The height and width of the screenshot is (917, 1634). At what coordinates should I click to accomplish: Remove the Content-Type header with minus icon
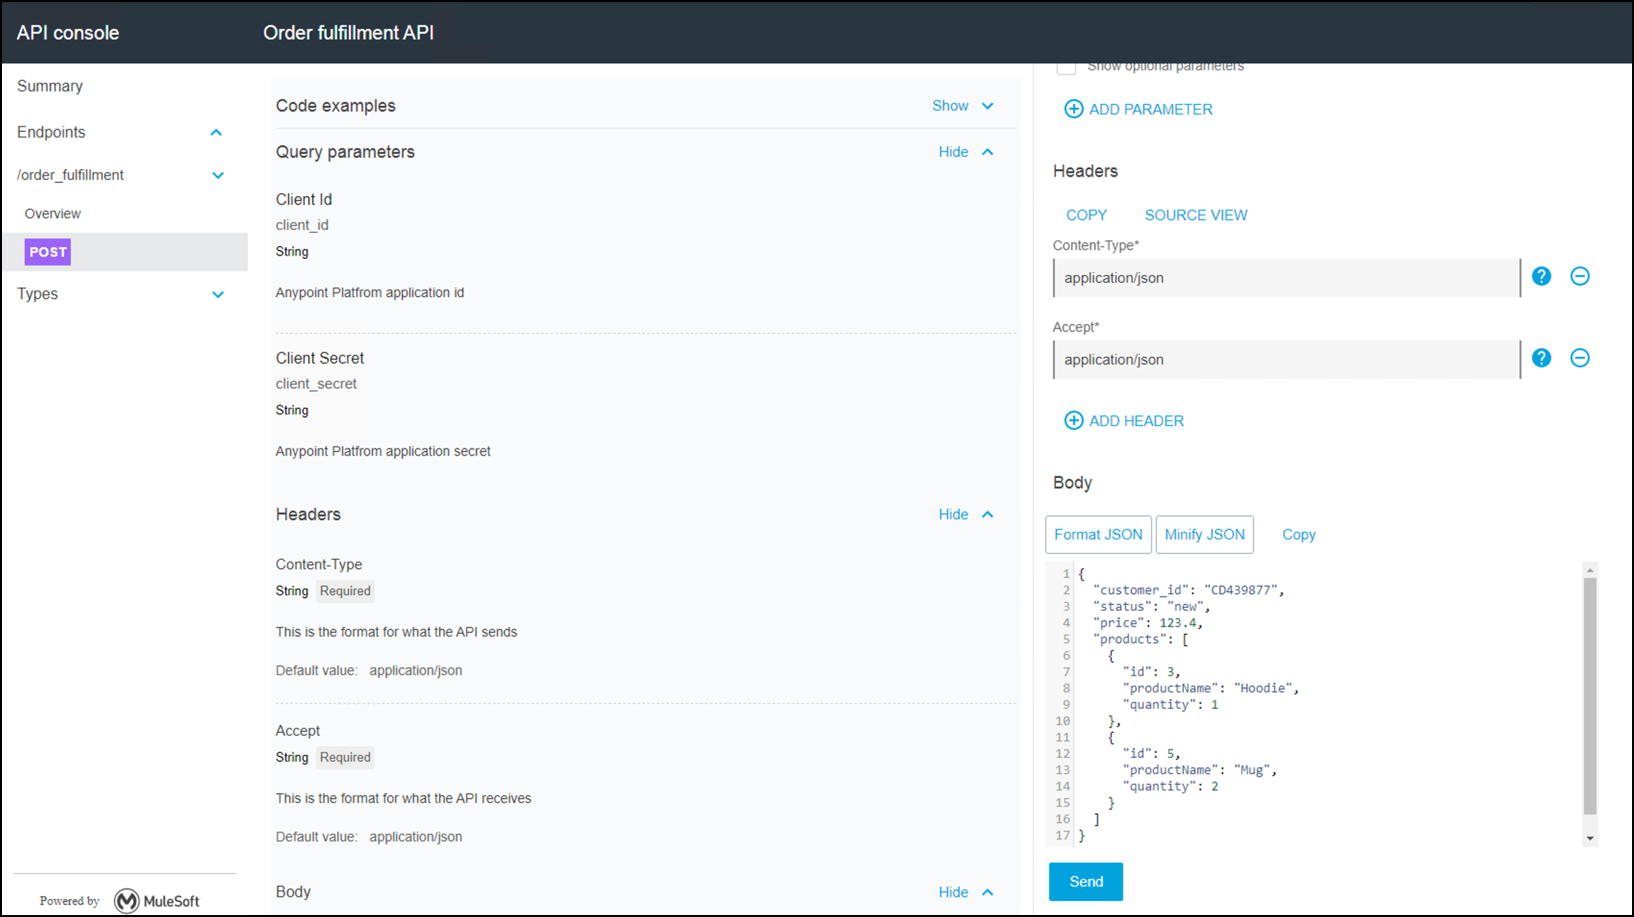(1580, 276)
